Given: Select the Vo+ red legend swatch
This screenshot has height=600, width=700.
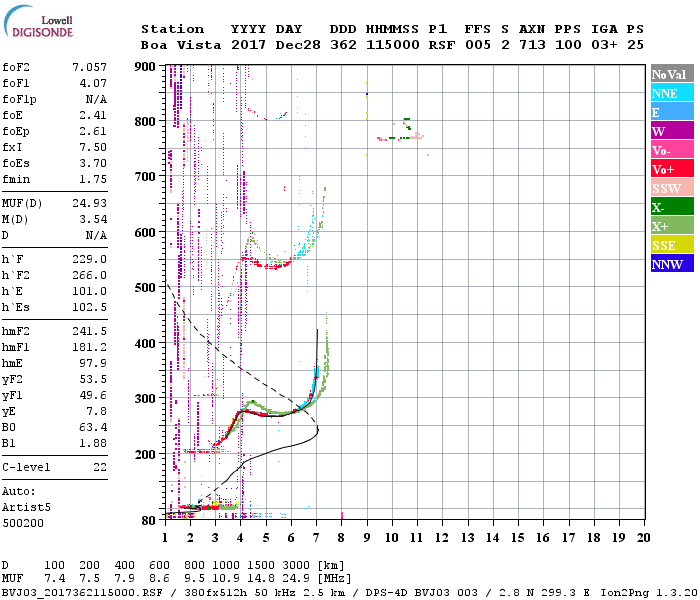Looking at the screenshot, I should [672, 168].
